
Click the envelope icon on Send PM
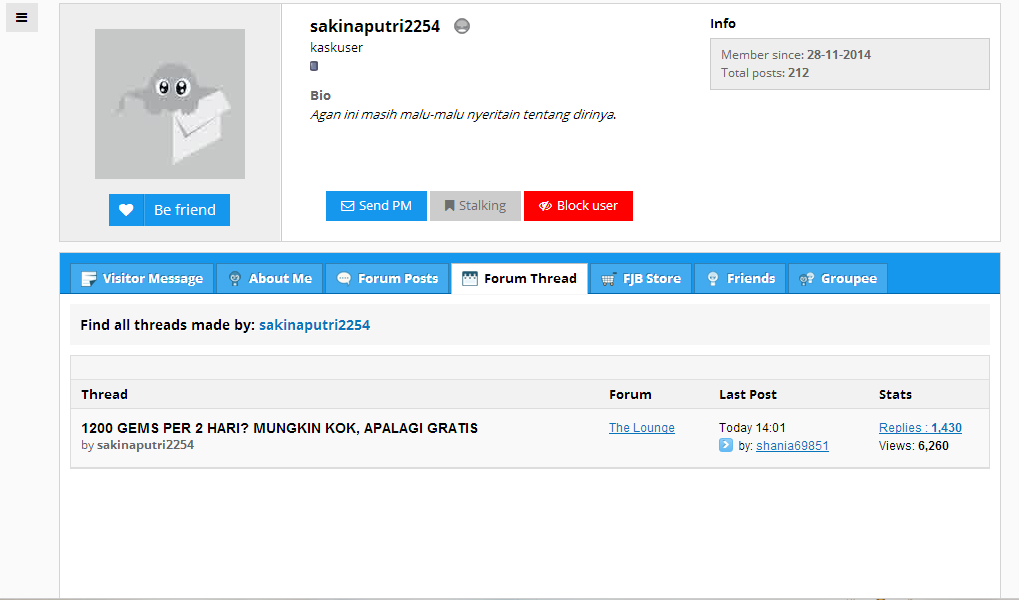click(x=348, y=206)
